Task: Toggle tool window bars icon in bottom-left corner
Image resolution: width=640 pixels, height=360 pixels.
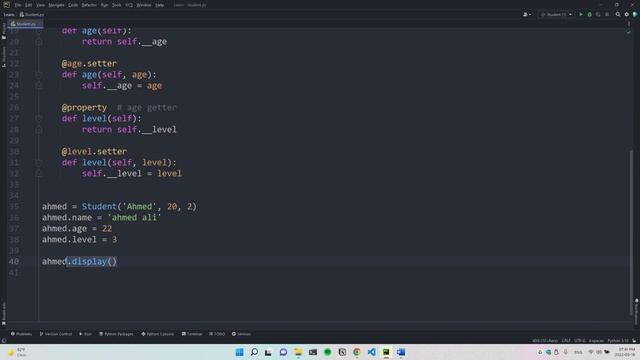Action: coord(4,340)
